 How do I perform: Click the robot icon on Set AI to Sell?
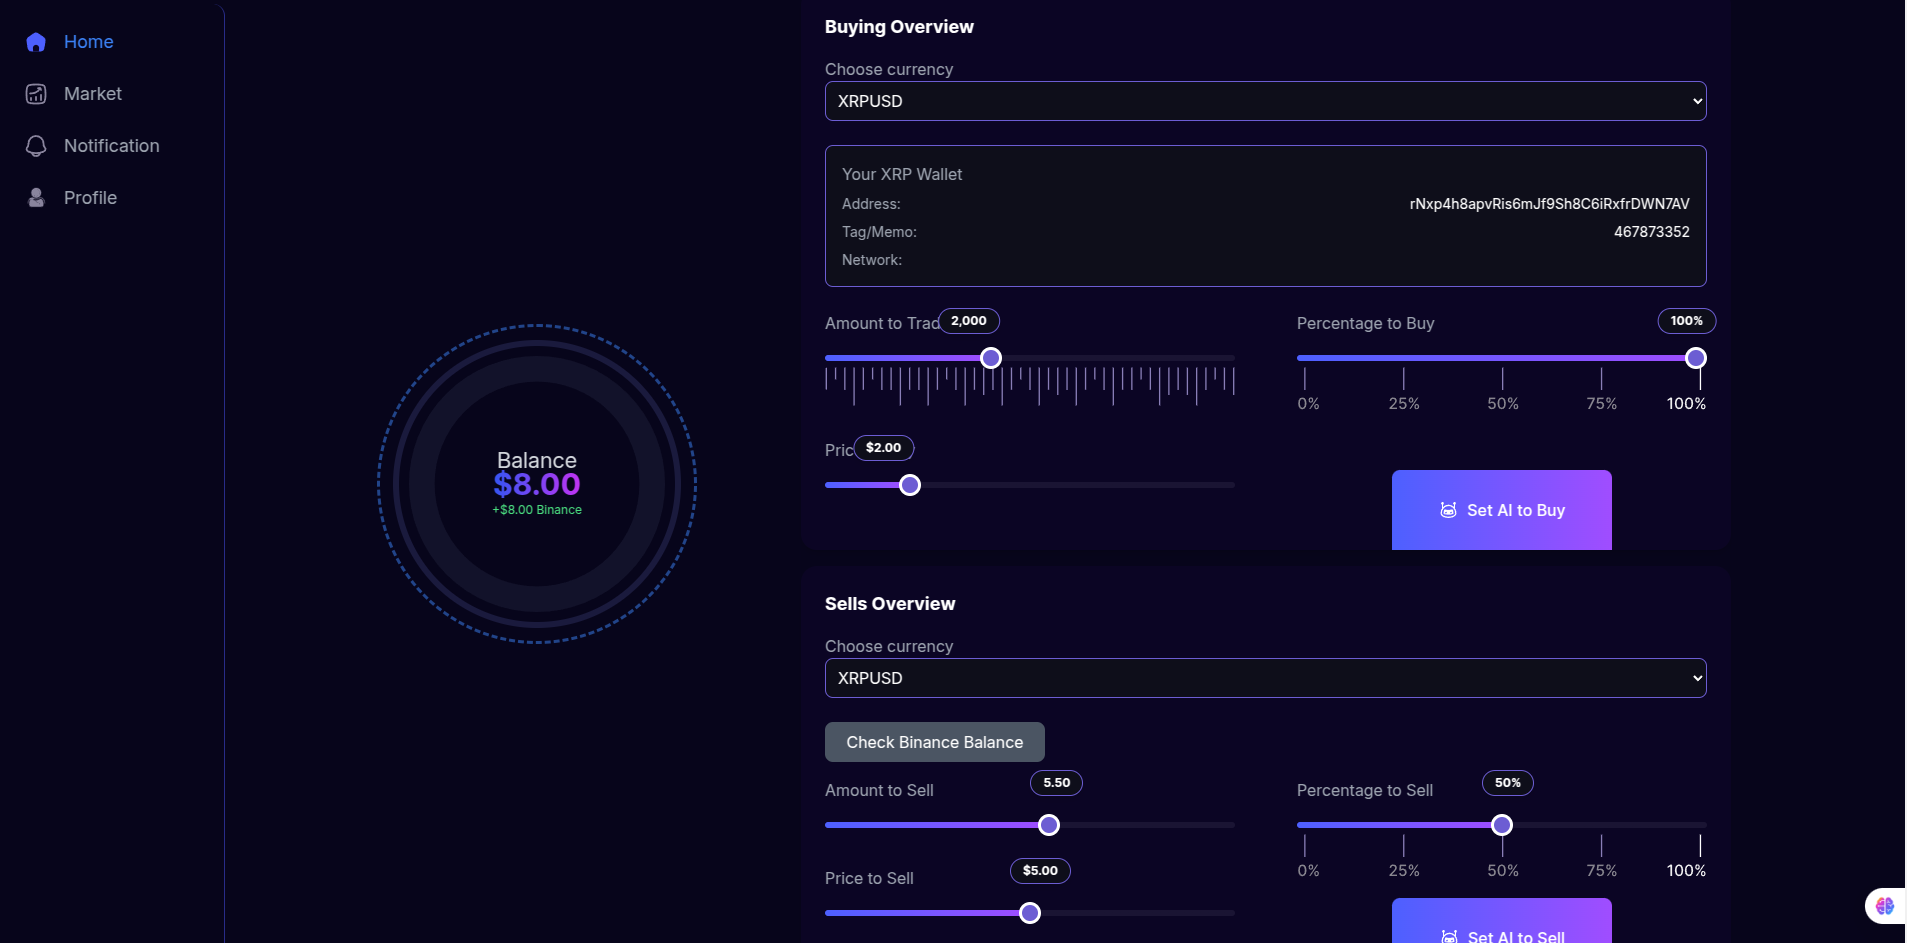coord(1448,936)
